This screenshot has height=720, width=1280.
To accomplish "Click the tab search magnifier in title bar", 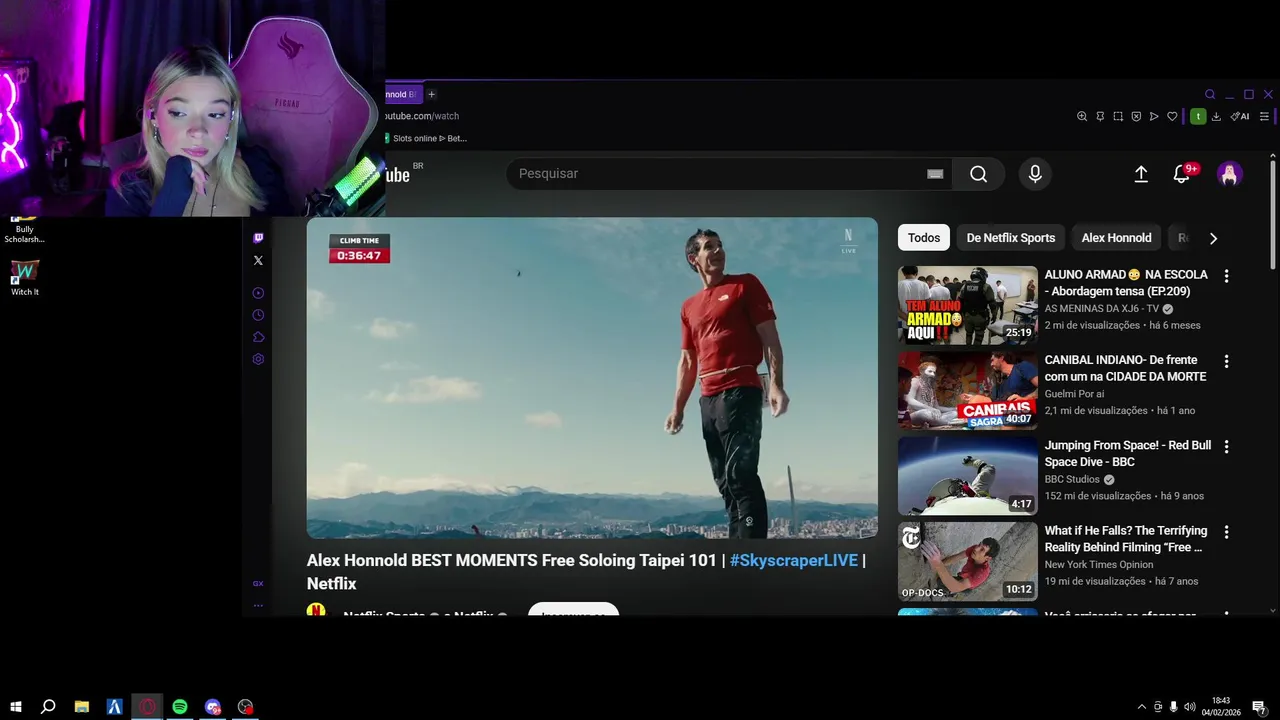I will pos(1210,95).
